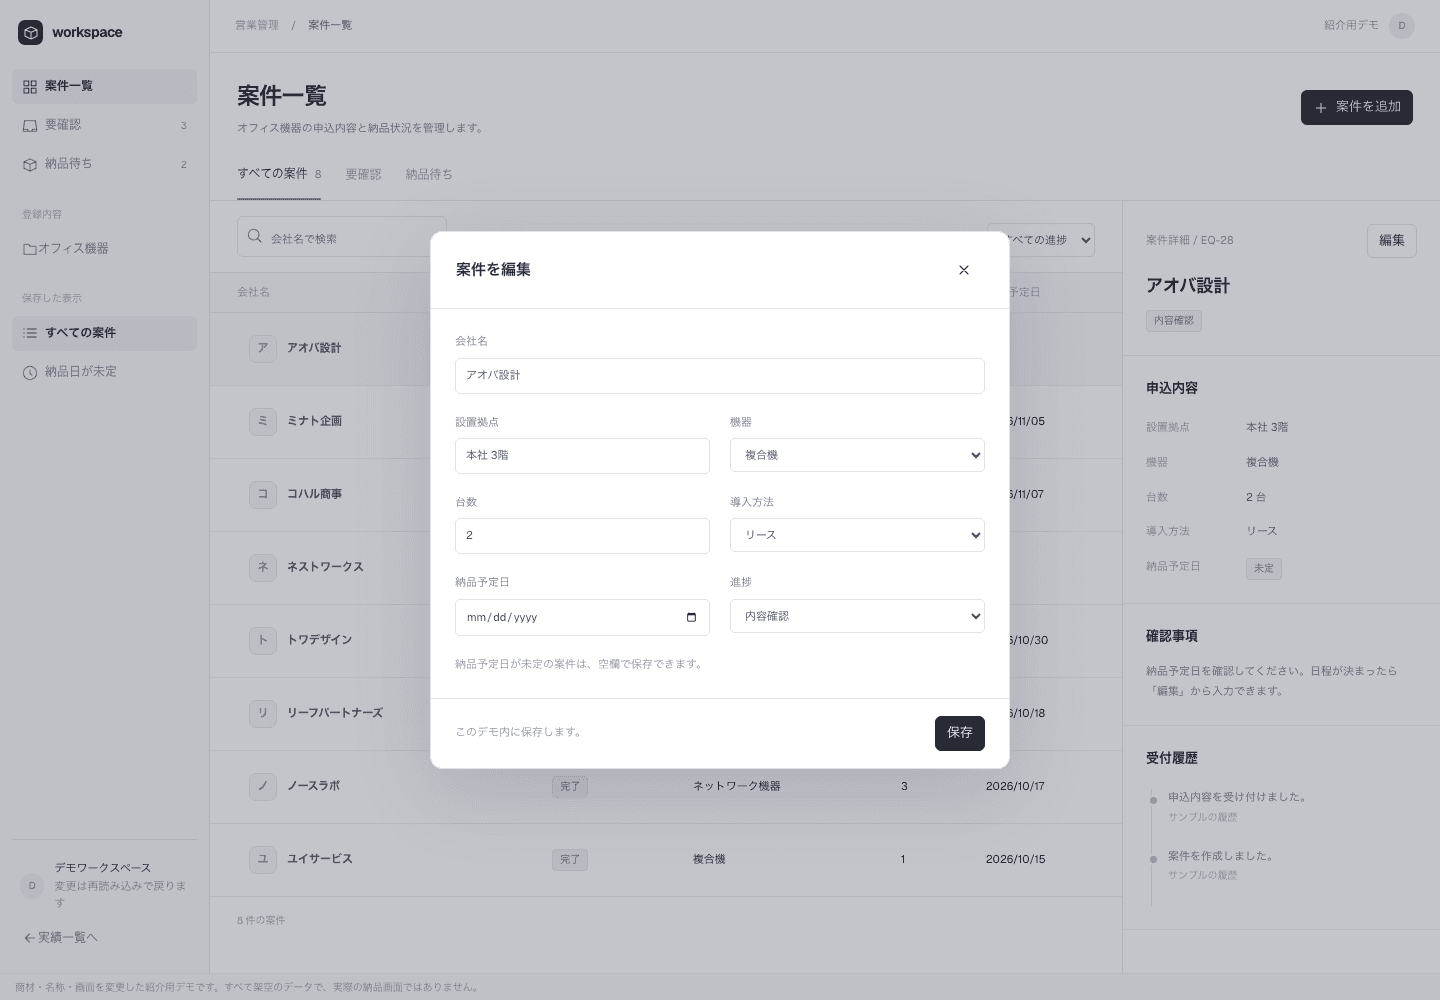
Task: Select the ネストワークス row name
Action: point(325,567)
